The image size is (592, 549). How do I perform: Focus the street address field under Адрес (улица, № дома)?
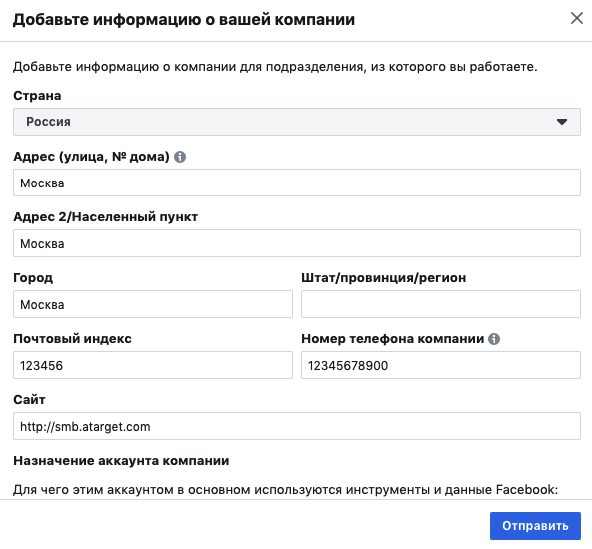pos(297,183)
